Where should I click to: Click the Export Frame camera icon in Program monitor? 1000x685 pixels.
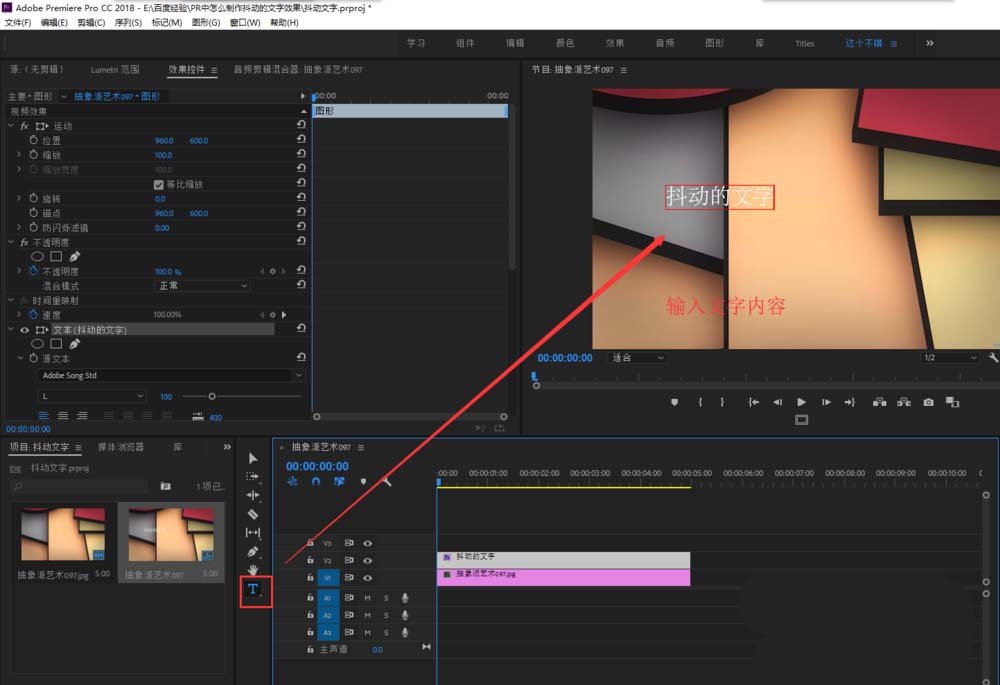click(928, 400)
